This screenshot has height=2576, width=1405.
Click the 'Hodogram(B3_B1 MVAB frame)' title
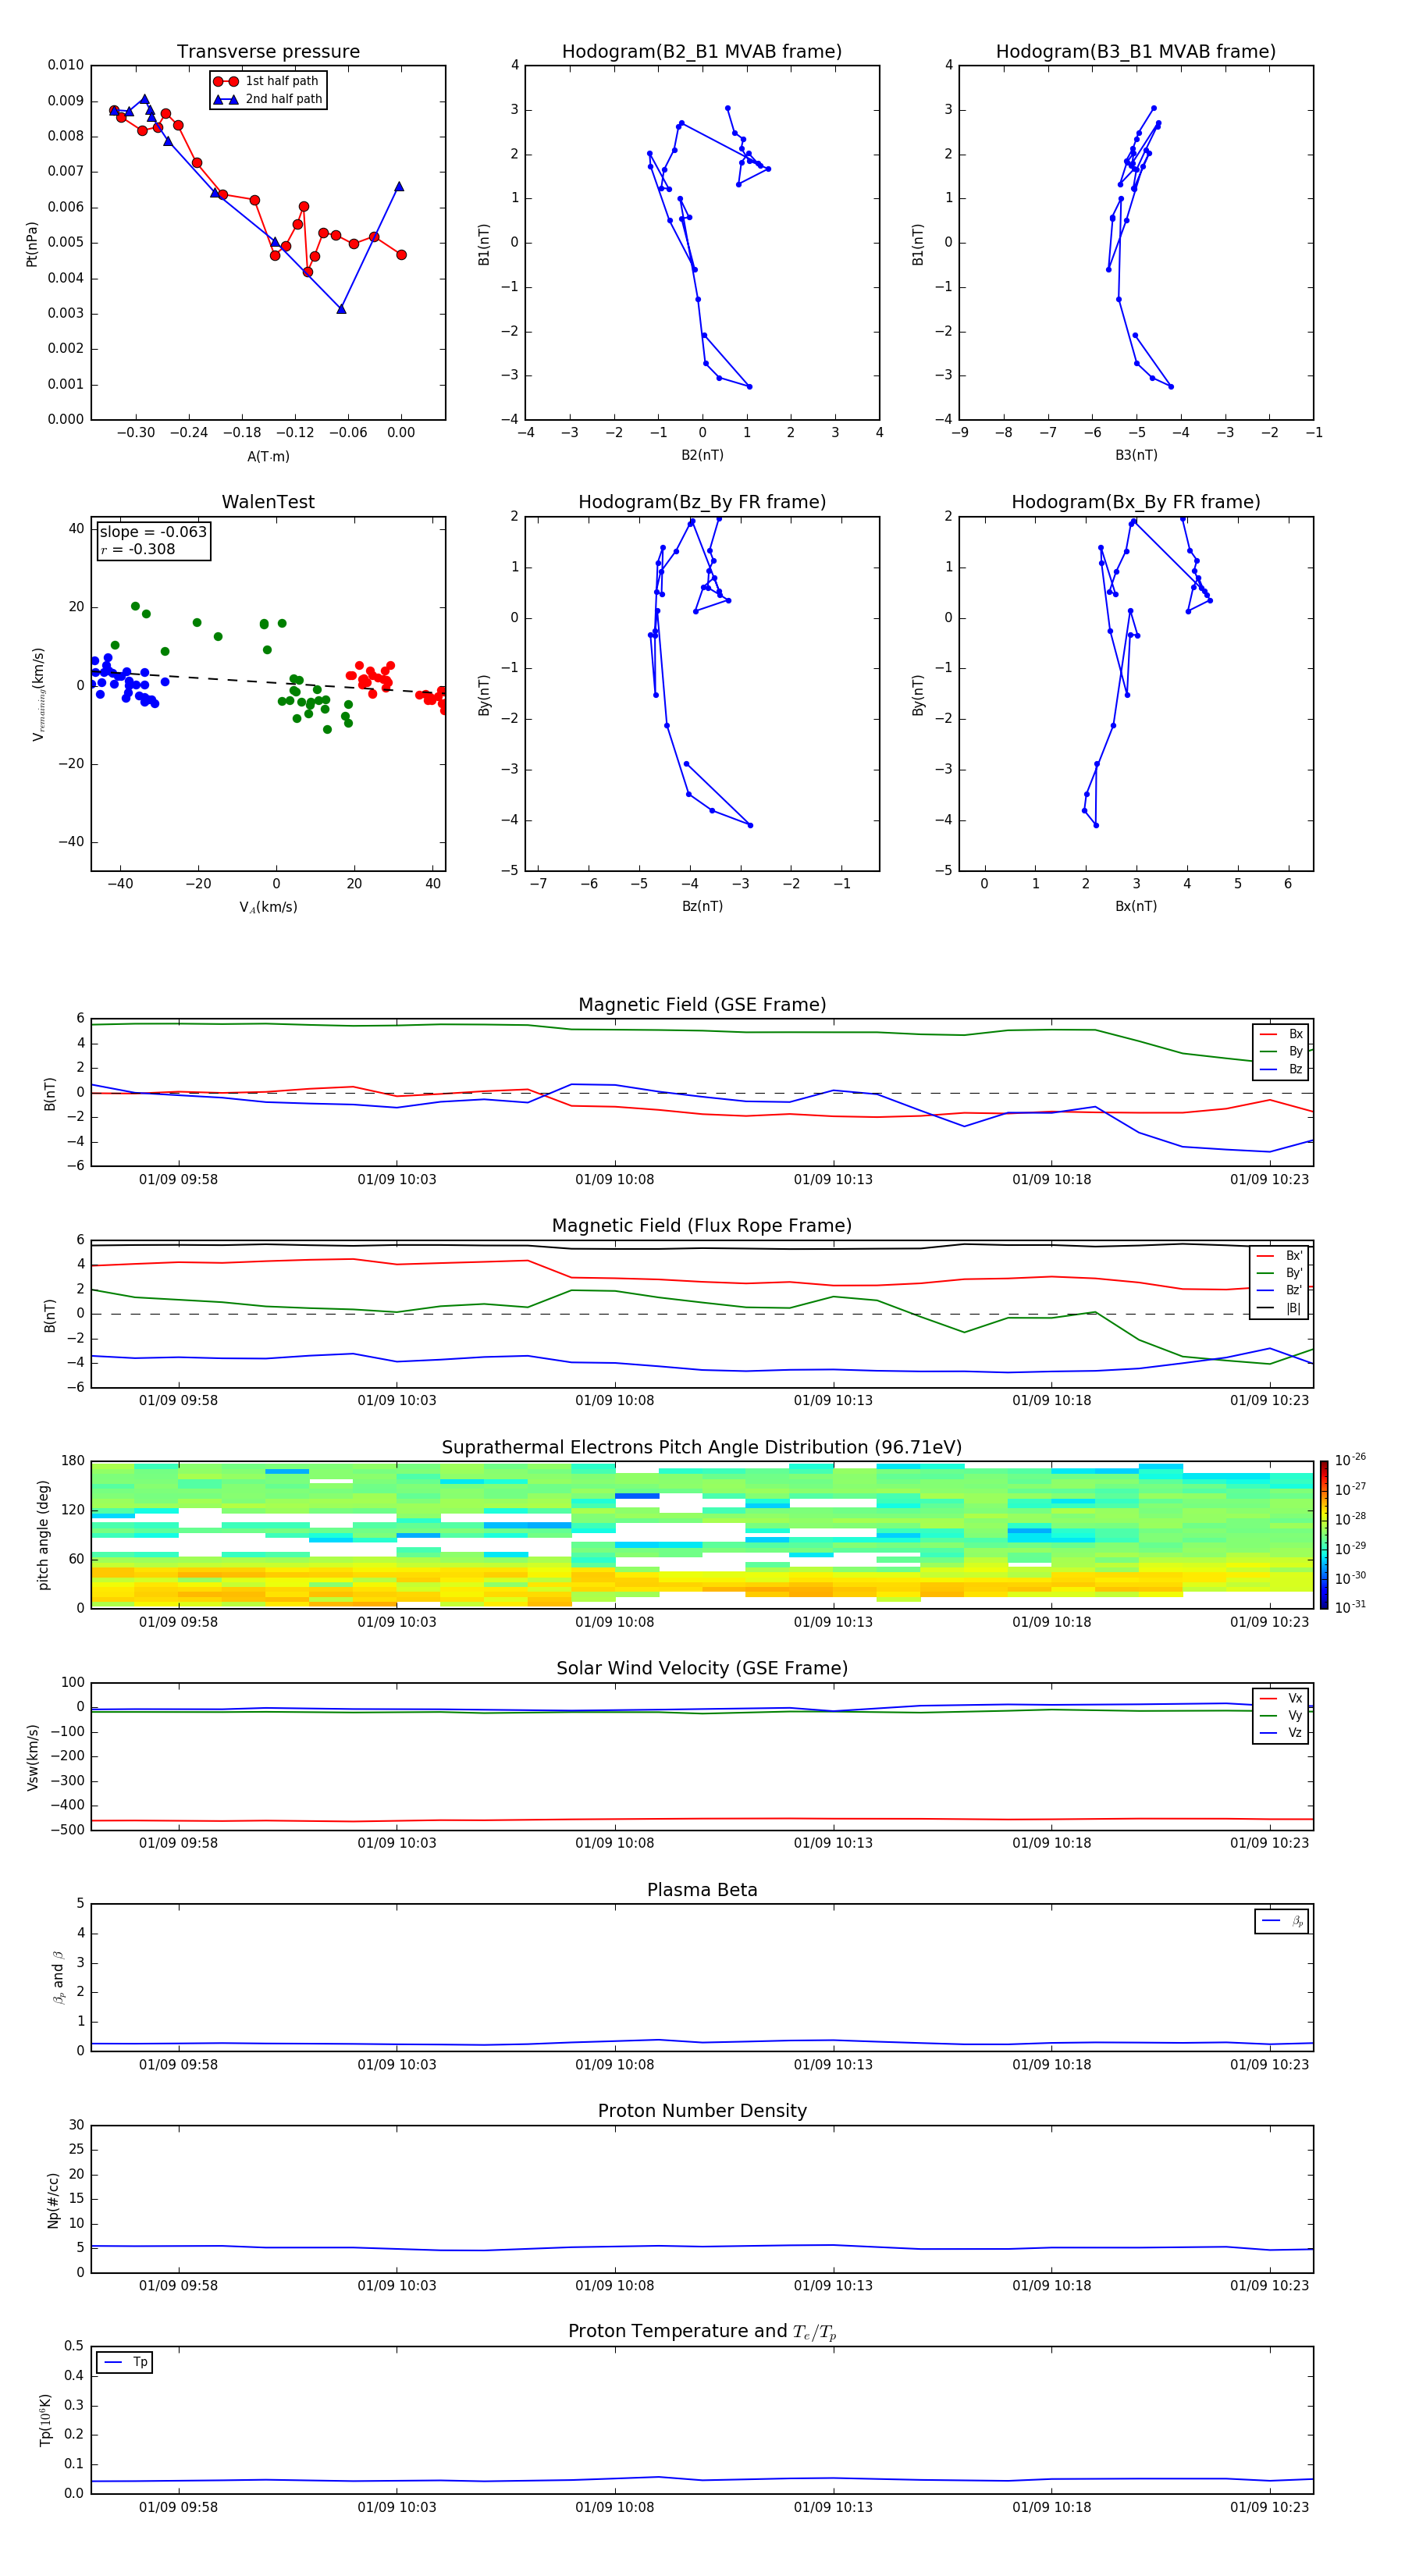(1136, 51)
